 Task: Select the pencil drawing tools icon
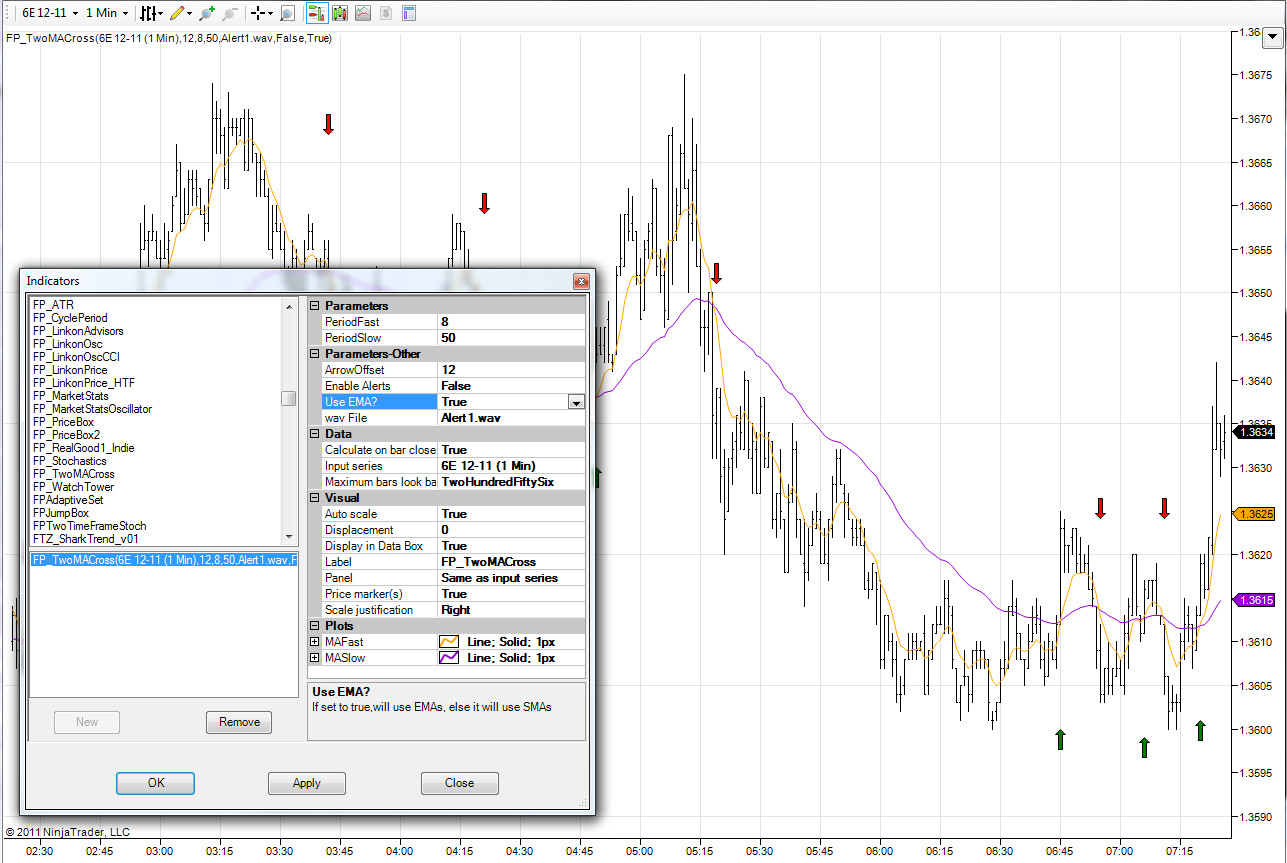(x=177, y=13)
